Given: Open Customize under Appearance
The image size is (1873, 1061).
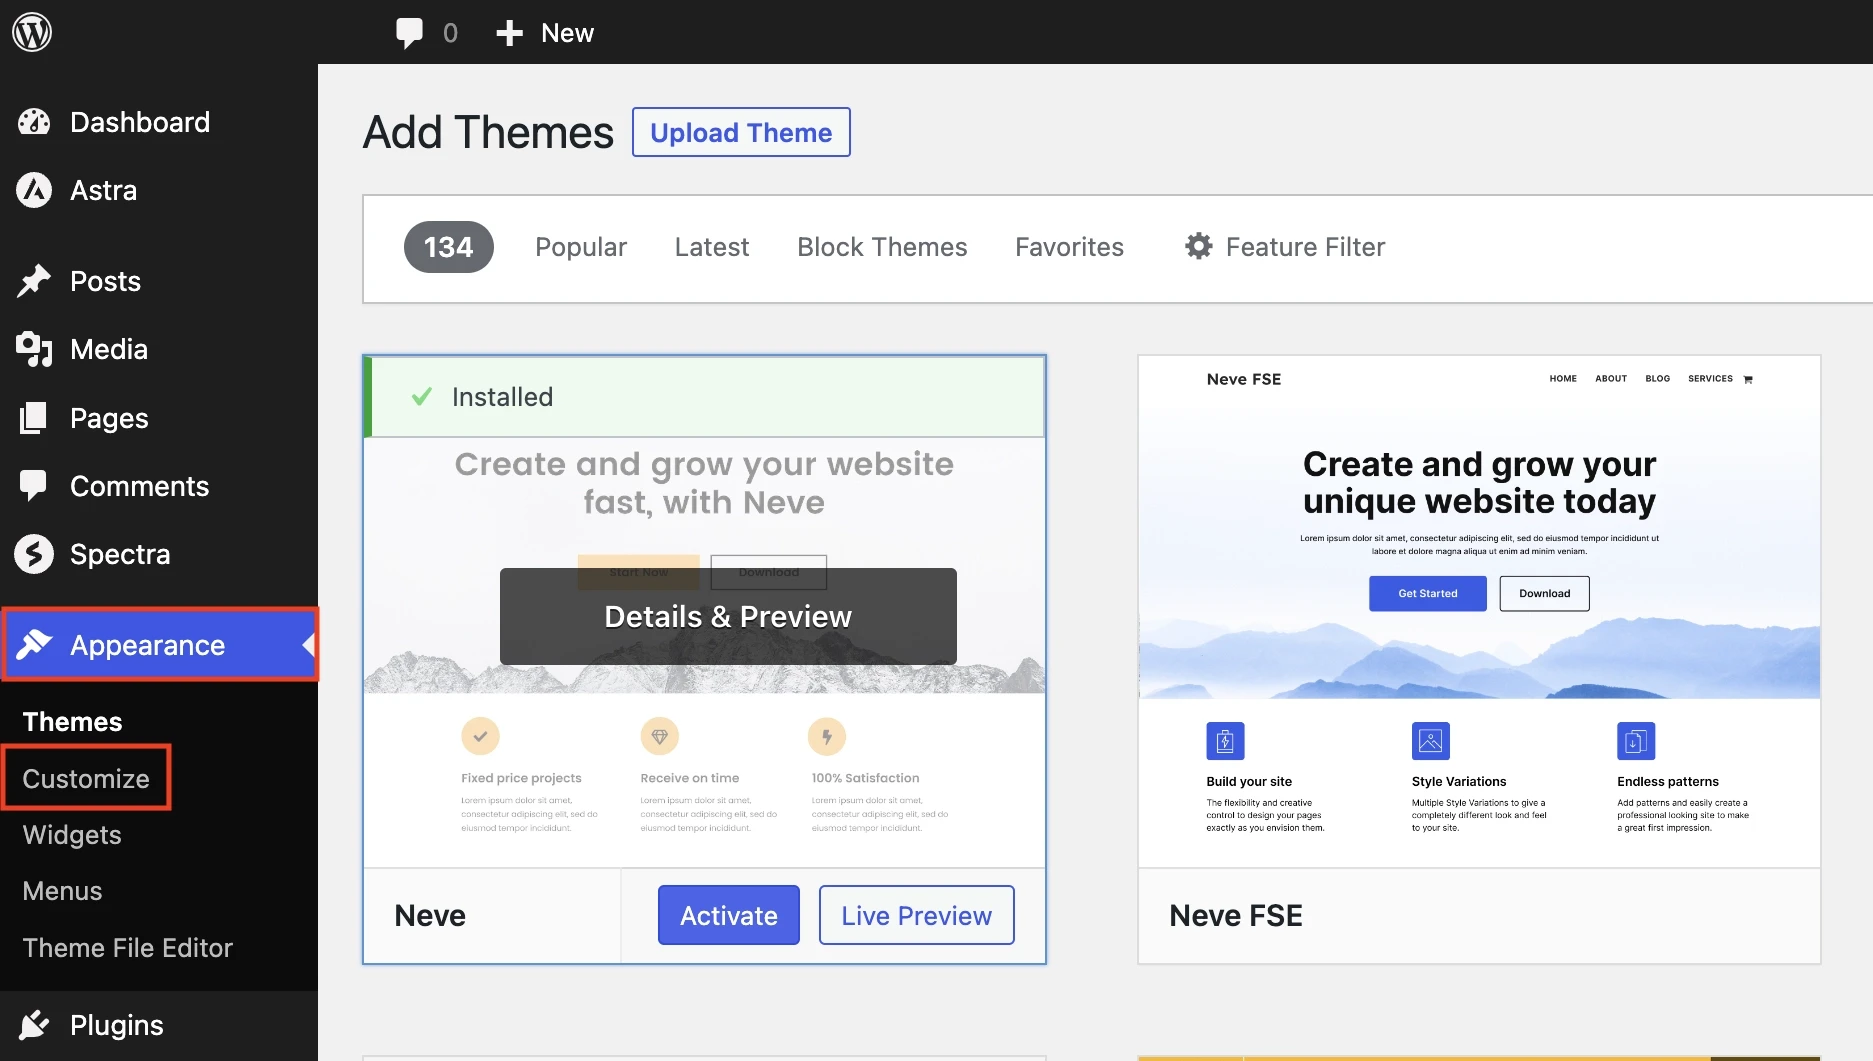Looking at the screenshot, I should (86, 778).
